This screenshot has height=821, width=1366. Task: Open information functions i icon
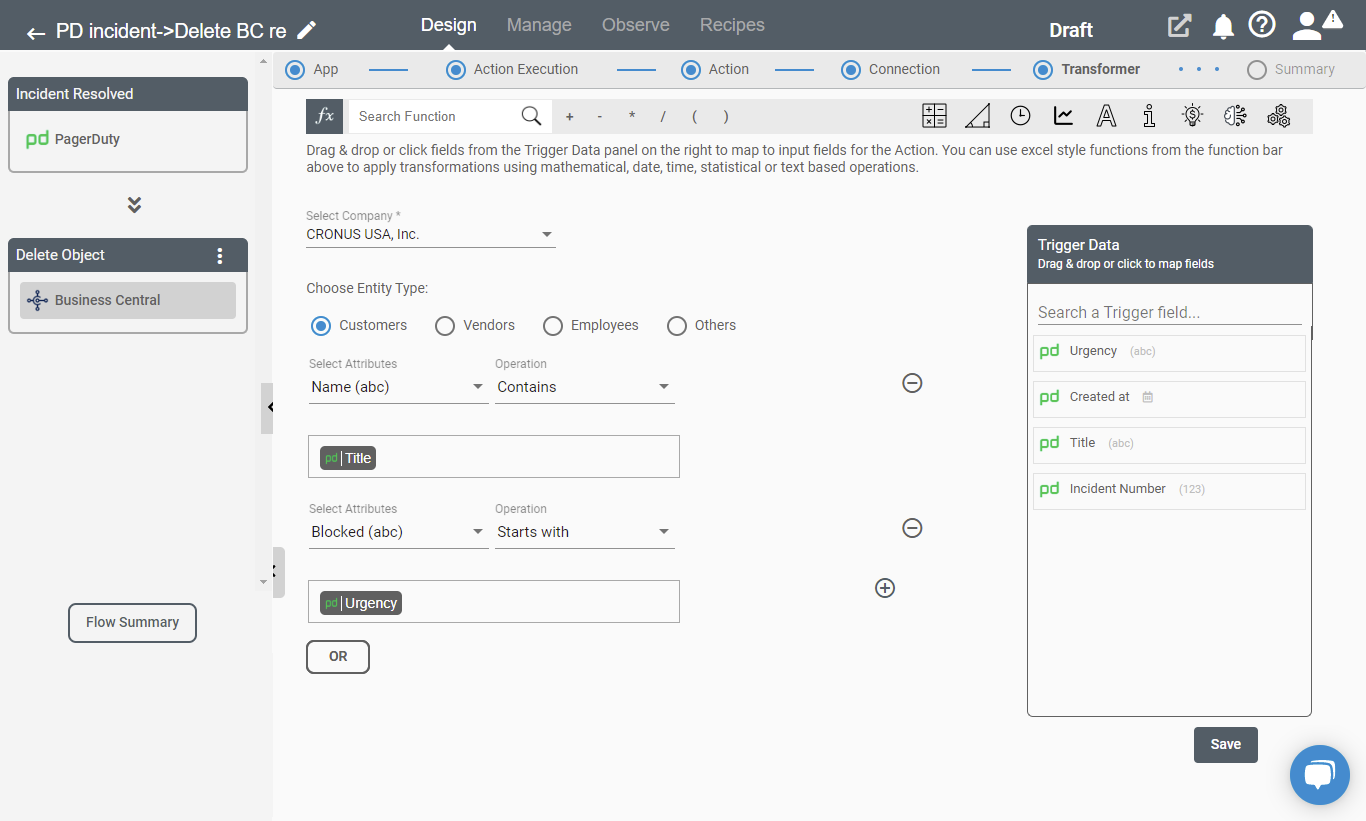click(1149, 116)
